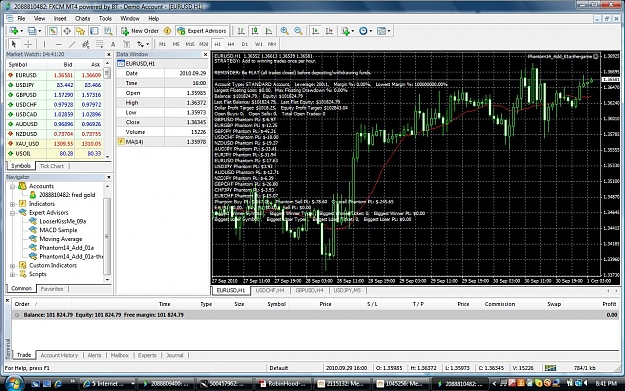Open the Strategy Tester toolbar icon
Viewport: 625px width, 391px height.
(x=108, y=31)
